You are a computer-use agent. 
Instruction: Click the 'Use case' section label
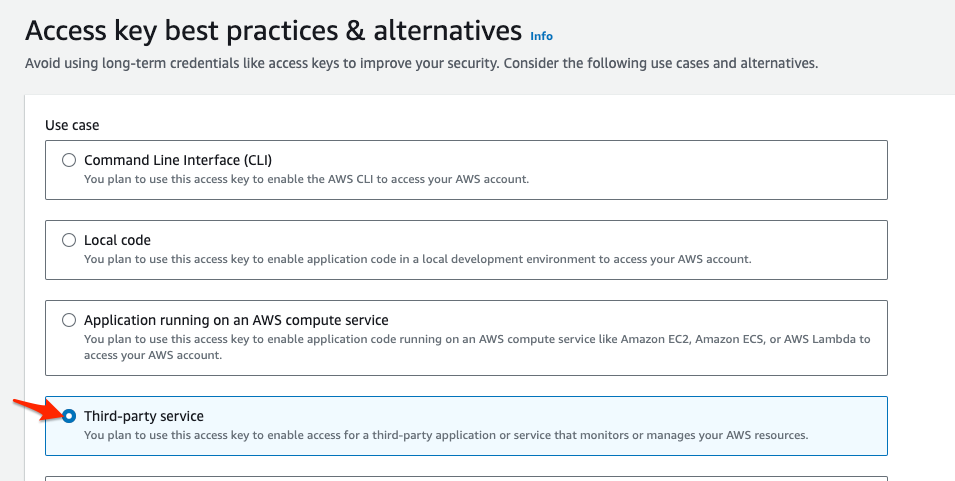72,125
